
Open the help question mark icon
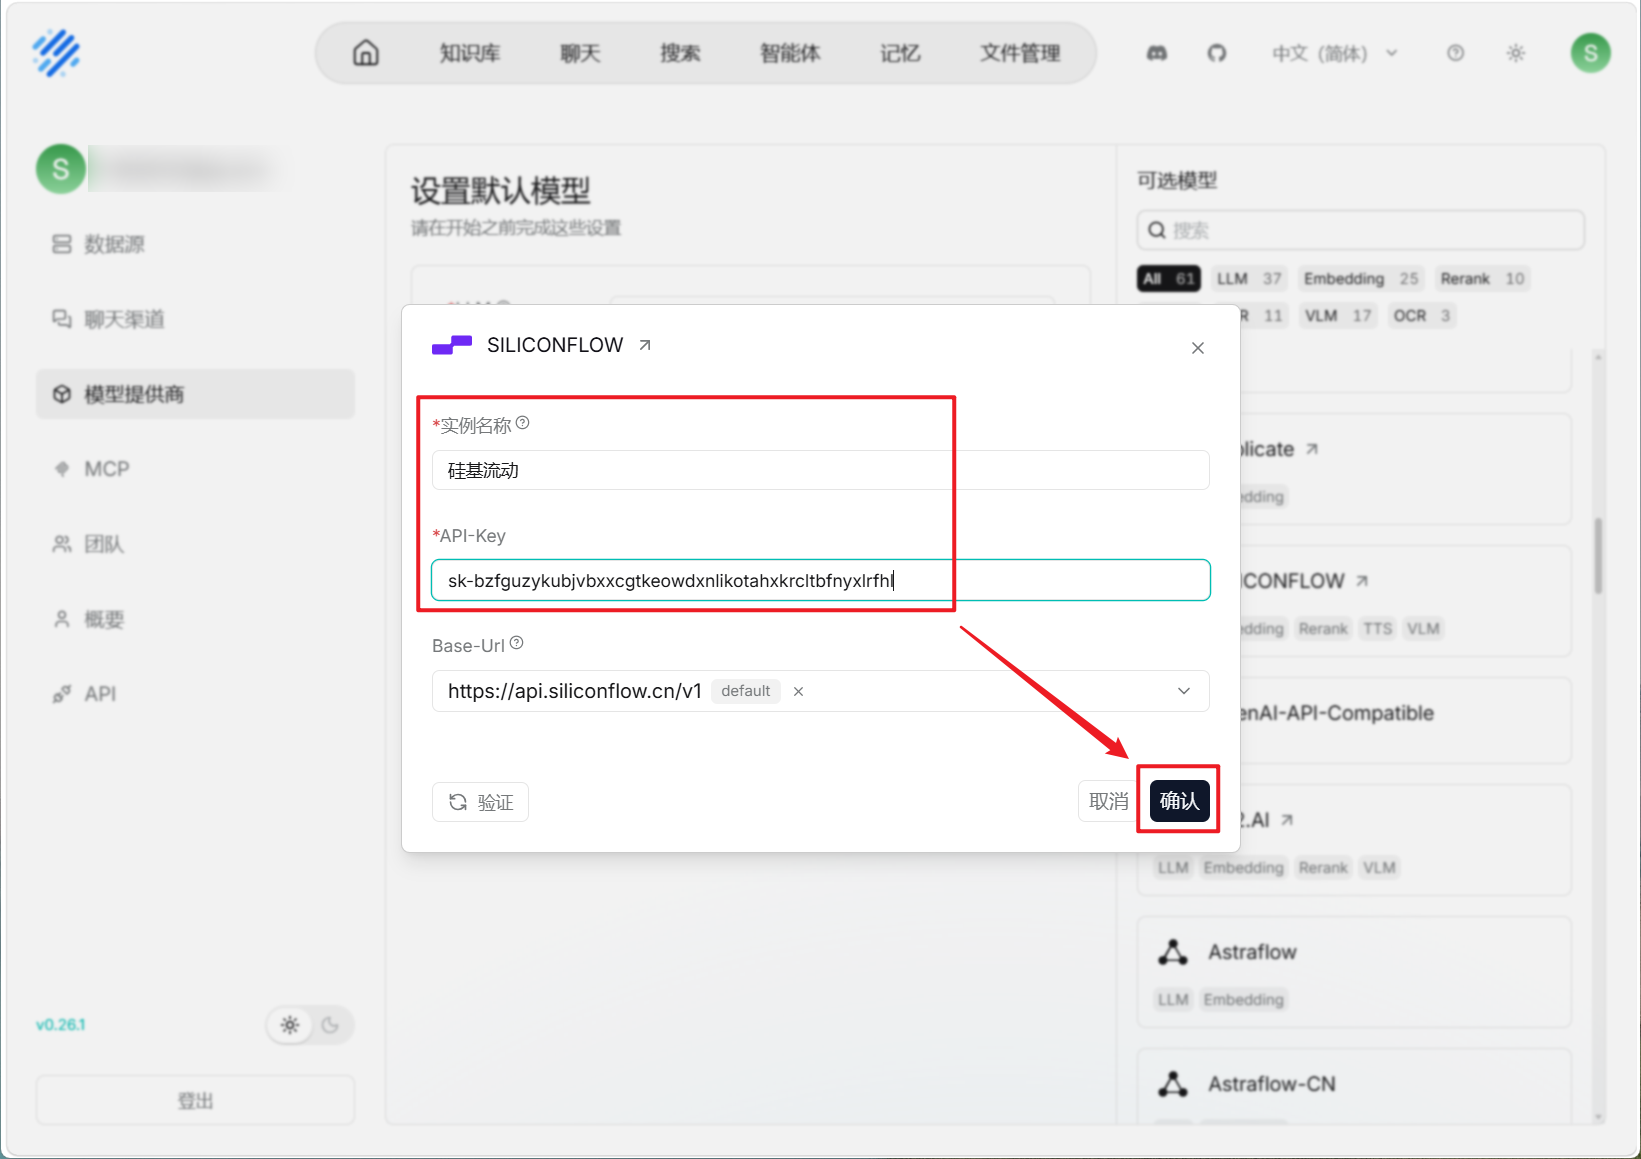click(1456, 53)
